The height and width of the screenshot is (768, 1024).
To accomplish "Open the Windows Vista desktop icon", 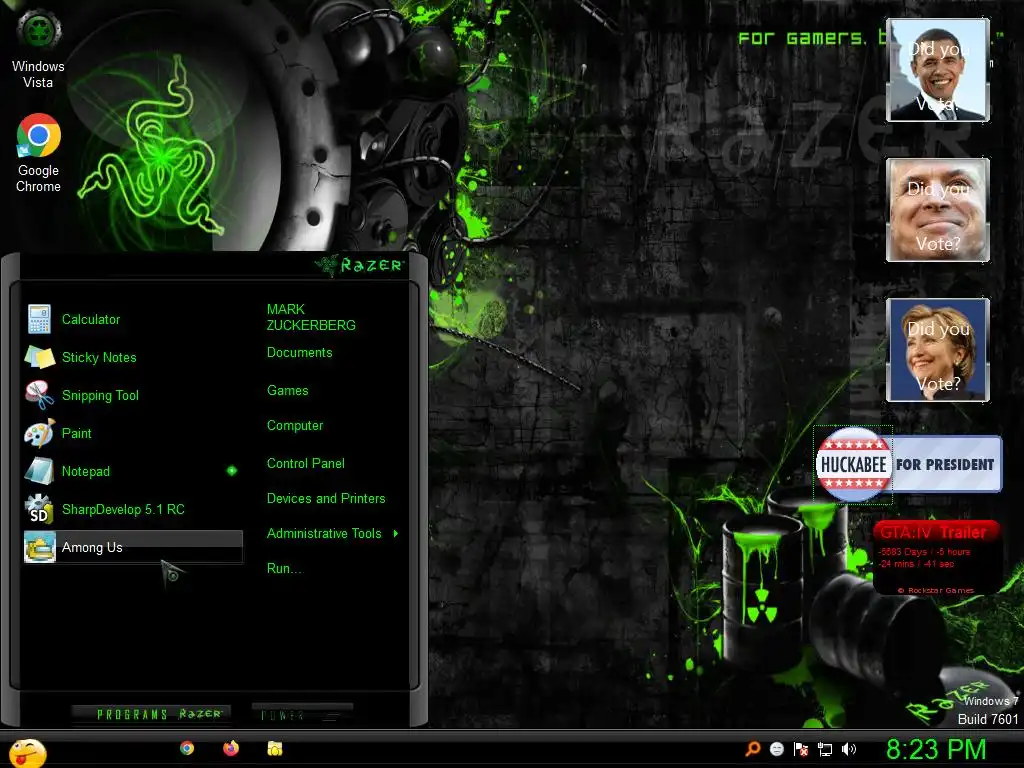I will coord(39,49).
